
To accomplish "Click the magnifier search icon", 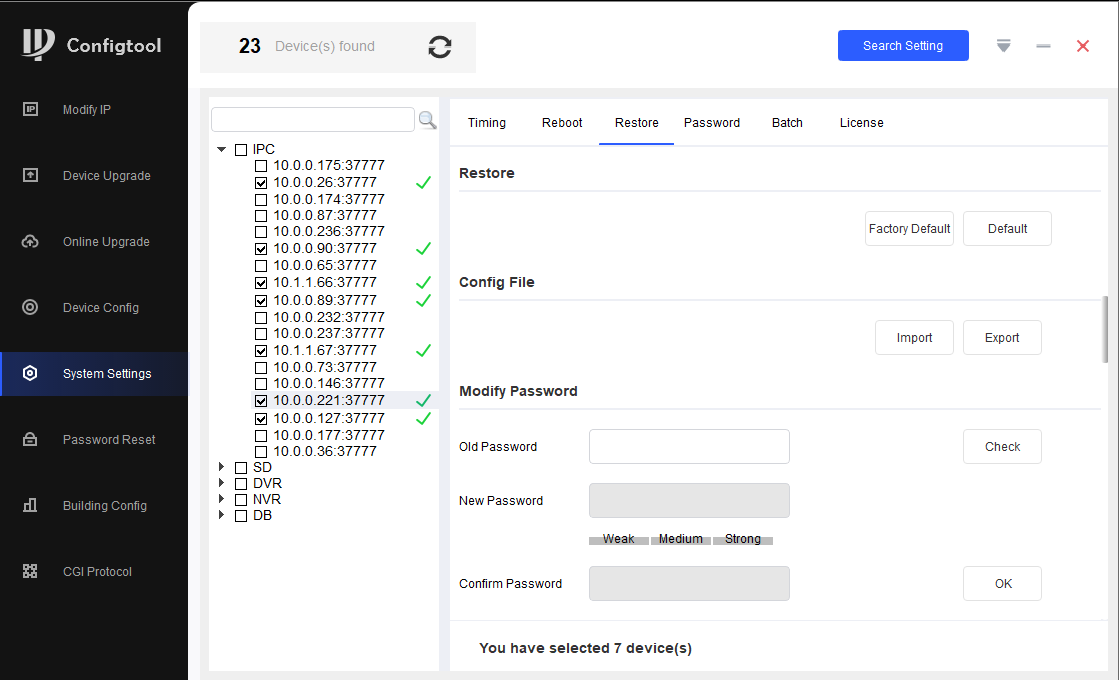I will (427, 120).
